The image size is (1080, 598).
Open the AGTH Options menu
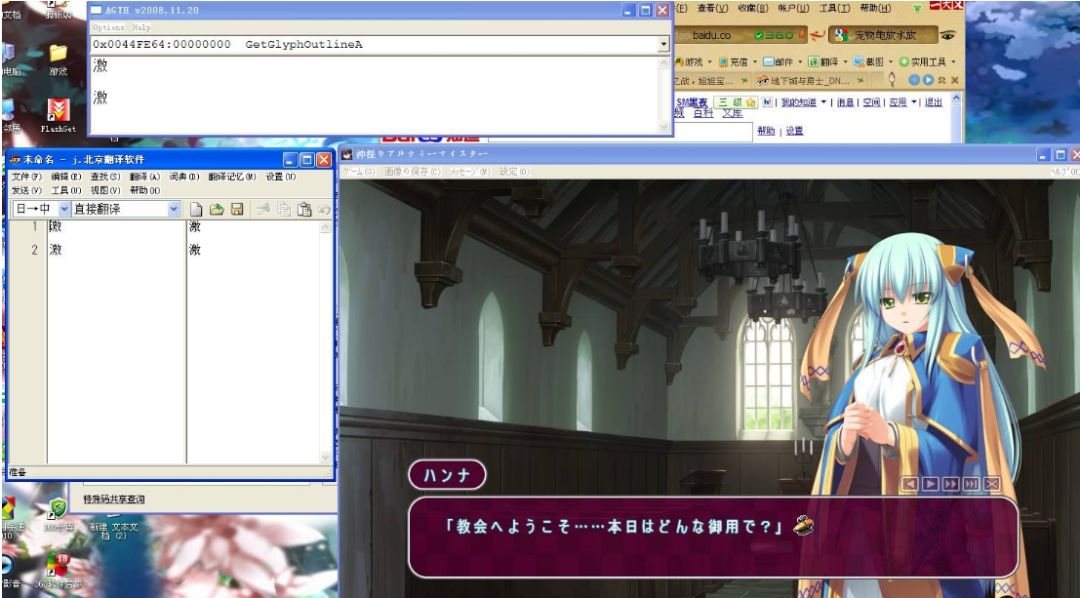(x=108, y=28)
